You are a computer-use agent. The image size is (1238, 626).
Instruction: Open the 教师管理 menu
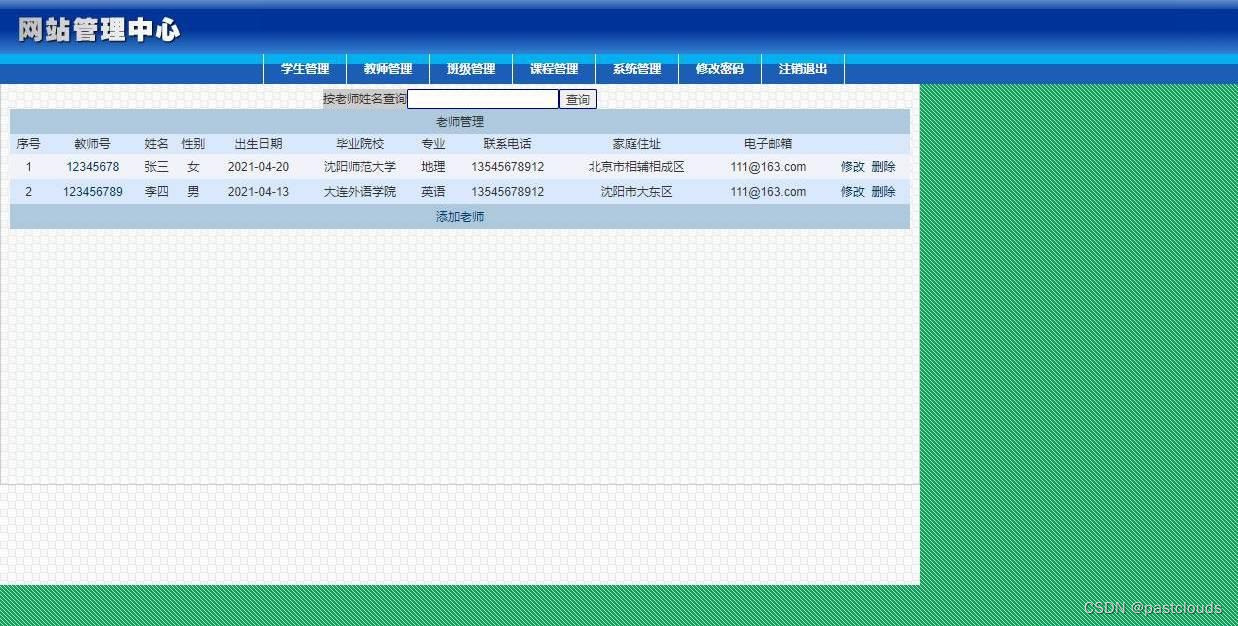388,69
